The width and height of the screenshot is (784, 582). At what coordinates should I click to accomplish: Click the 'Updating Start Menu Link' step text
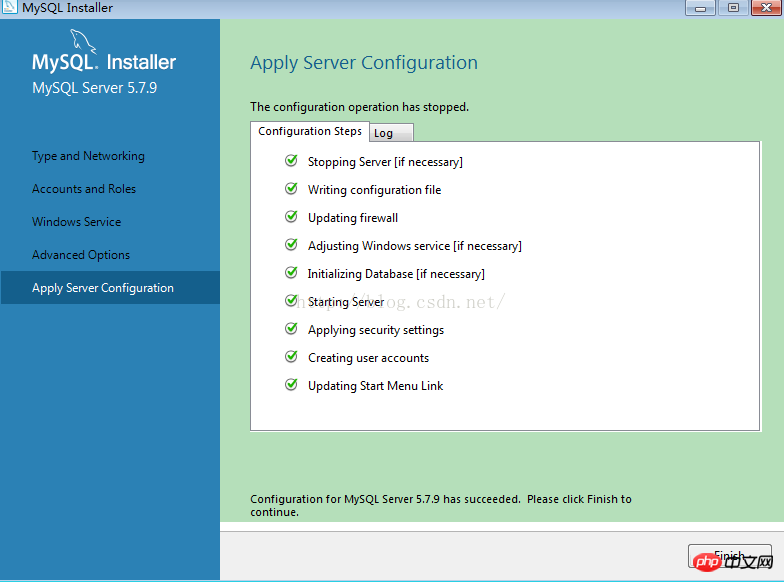click(376, 386)
